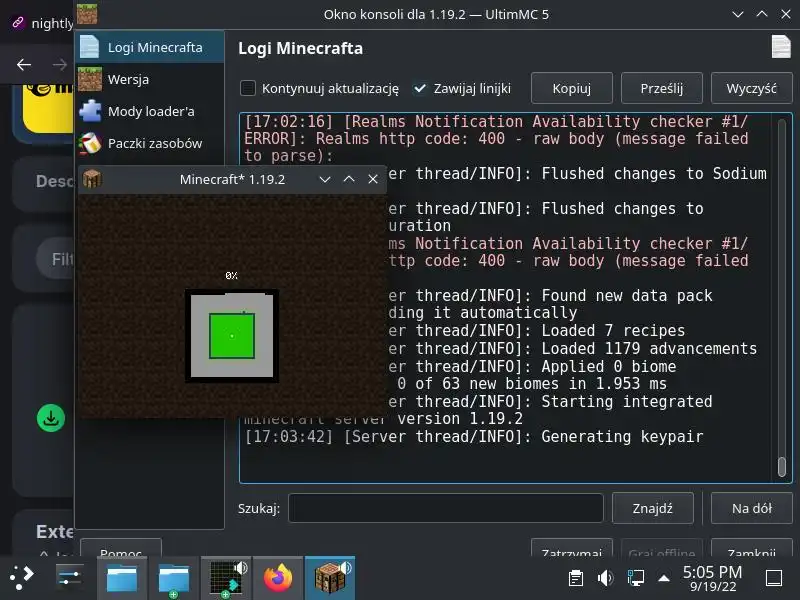Minimize the UltimMC console window
Image resolution: width=800 pixels, height=600 pixels.
point(737,14)
